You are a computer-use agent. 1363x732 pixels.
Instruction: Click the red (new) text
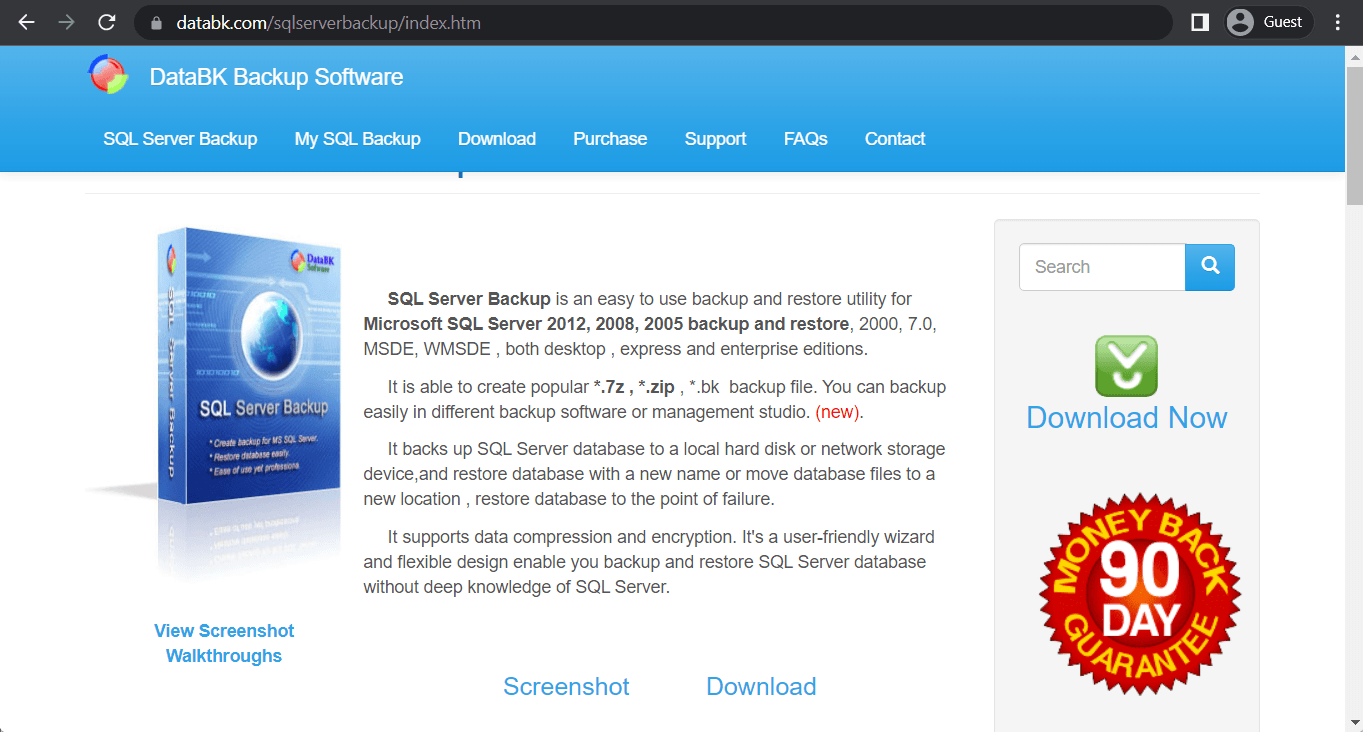tap(839, 412)
